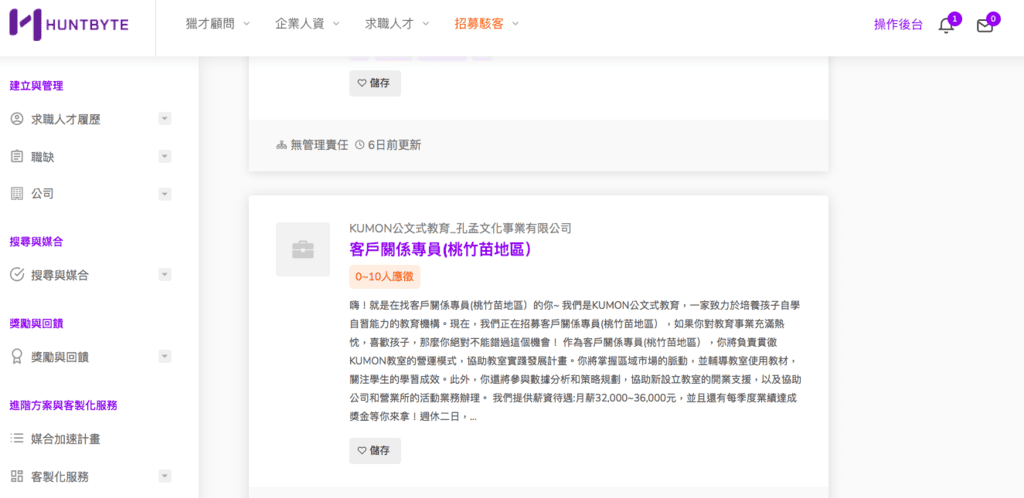Image resolution: width=1024 pixels, height=498 pixels.
Task: Expand 獎勵與回饋 sidebar arrow
Action: (x=165, y=356)
